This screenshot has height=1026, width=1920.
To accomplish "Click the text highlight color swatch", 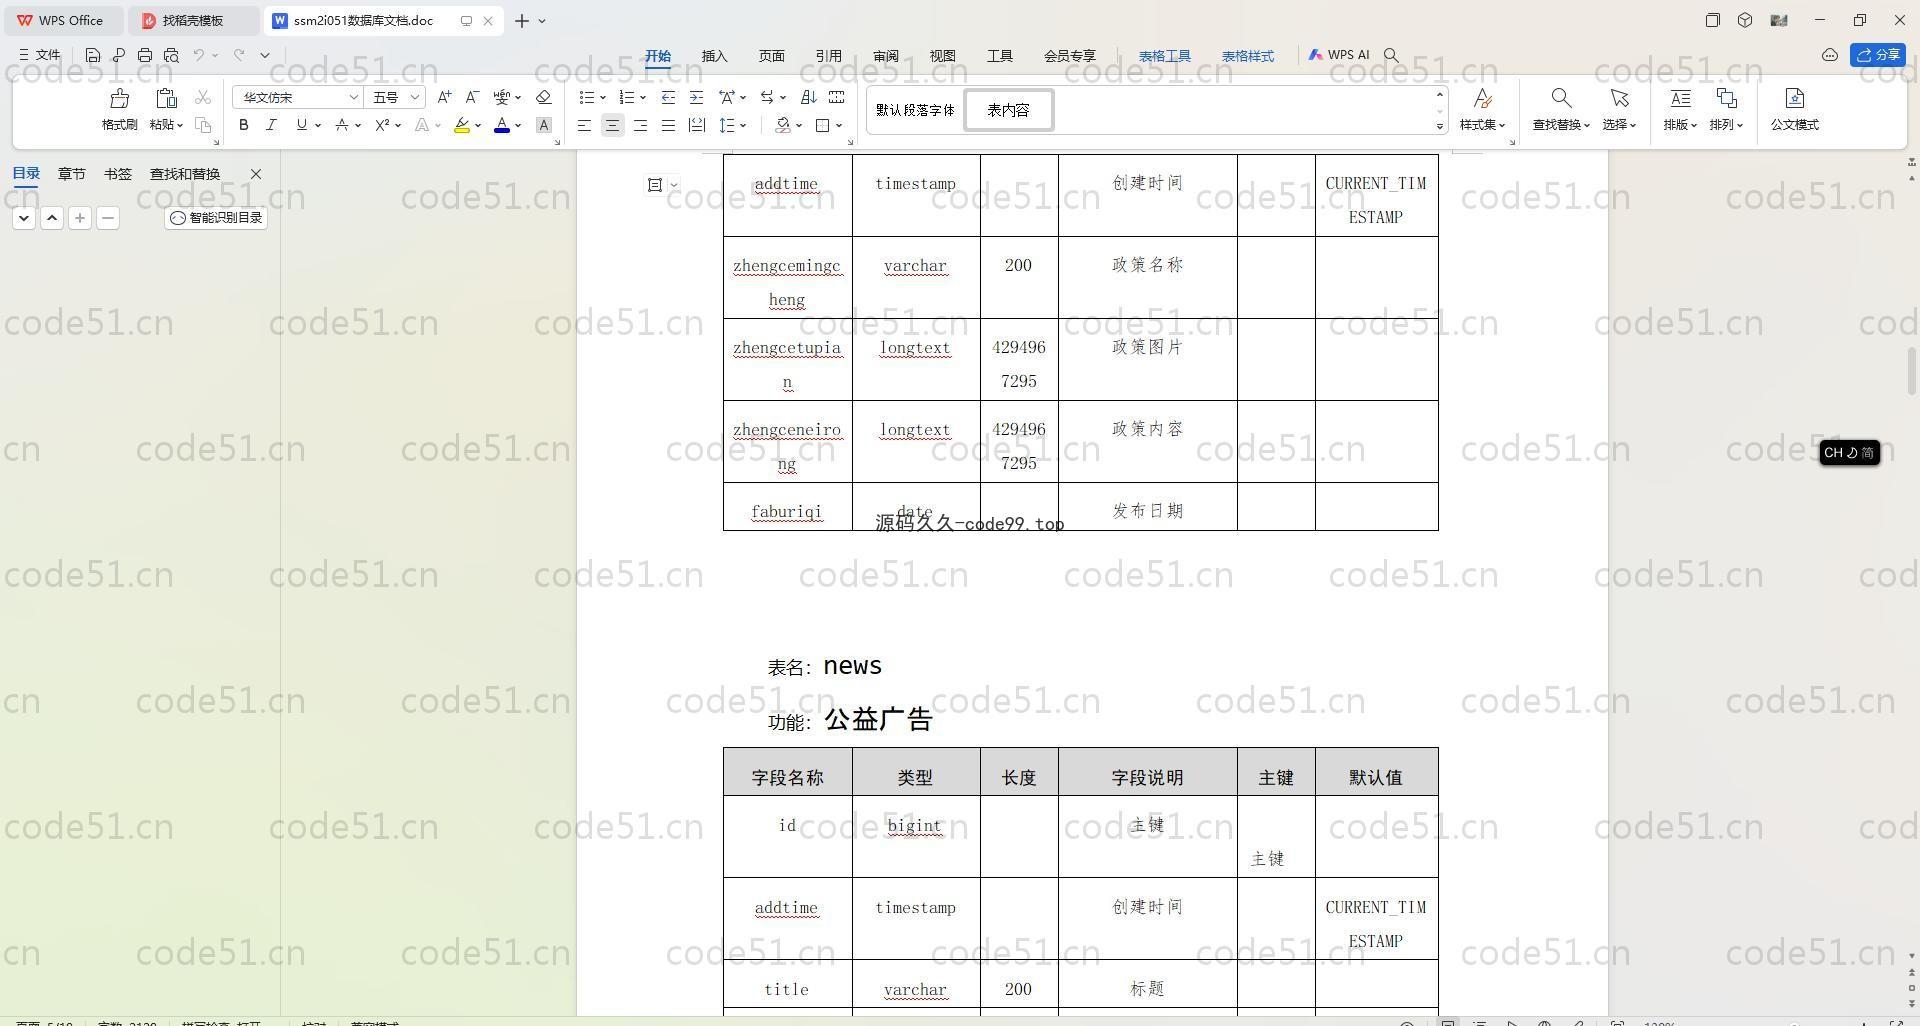I will point(461,125).
